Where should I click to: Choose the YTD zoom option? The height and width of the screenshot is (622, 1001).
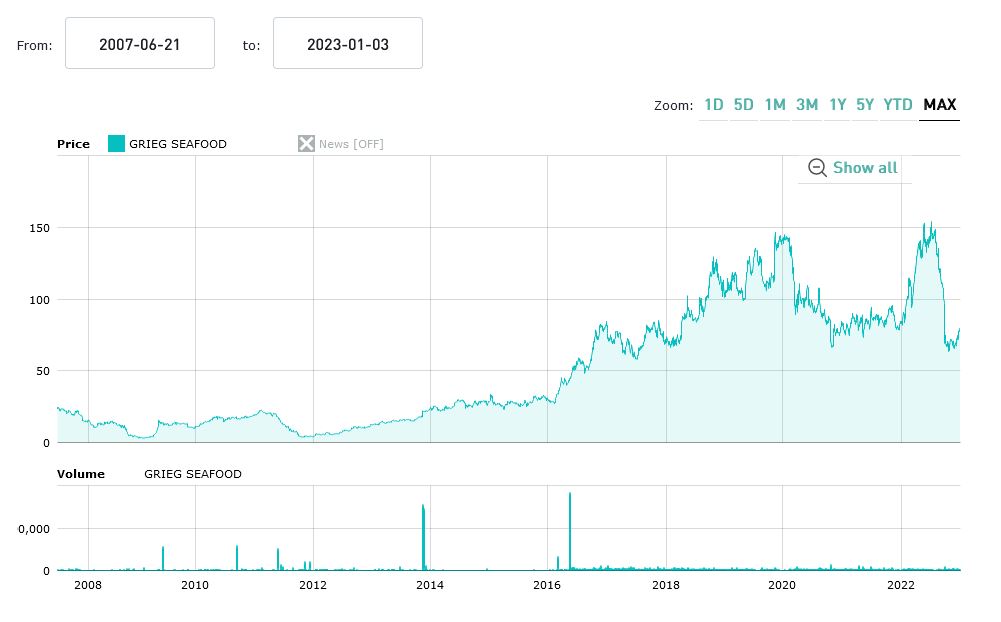click(x=898, y=105)
